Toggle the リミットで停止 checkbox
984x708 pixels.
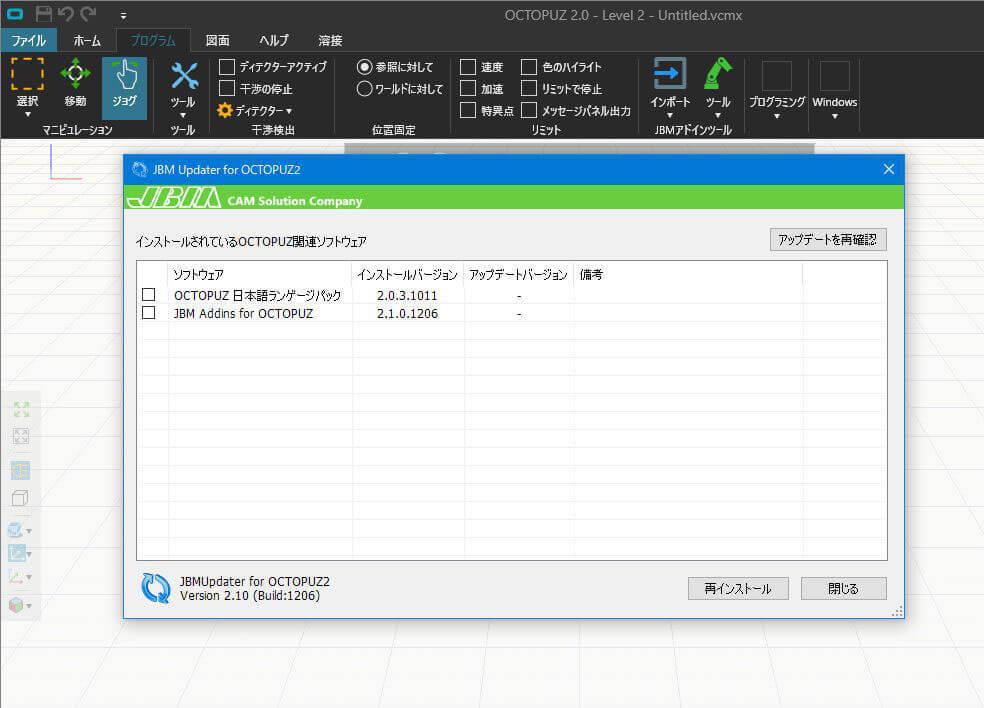tap(529, 88)
